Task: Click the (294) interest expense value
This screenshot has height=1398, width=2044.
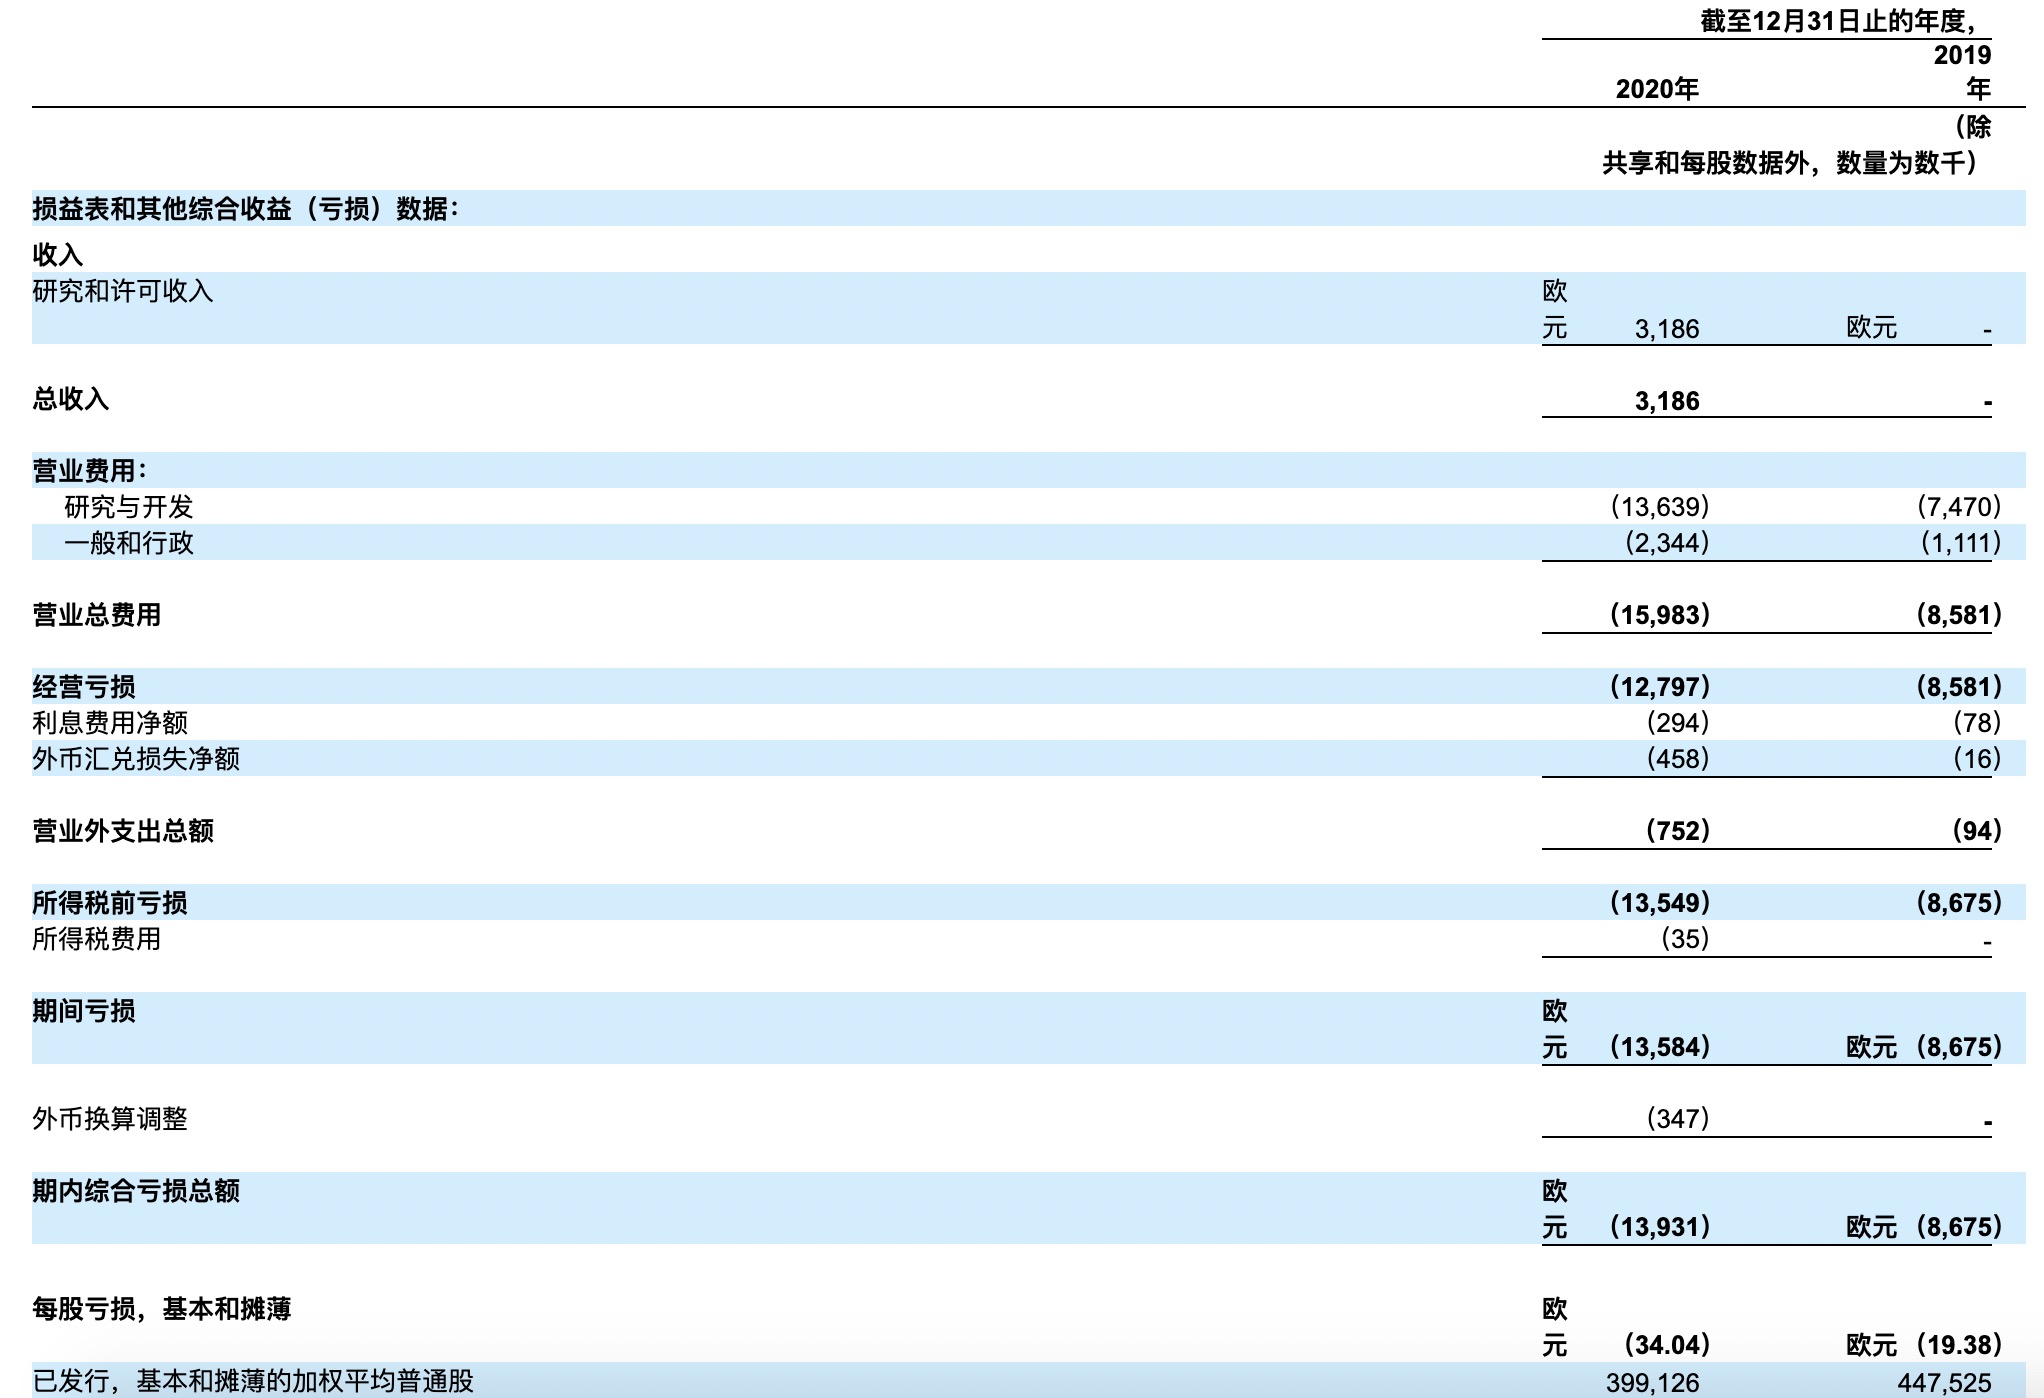Action: pos(1678,722)
